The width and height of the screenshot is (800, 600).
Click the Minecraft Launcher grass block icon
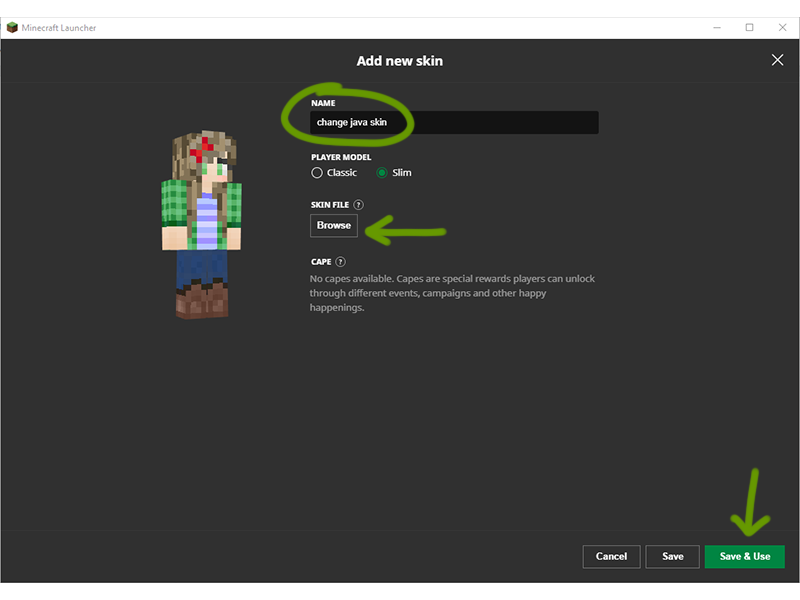coord(13,27)
